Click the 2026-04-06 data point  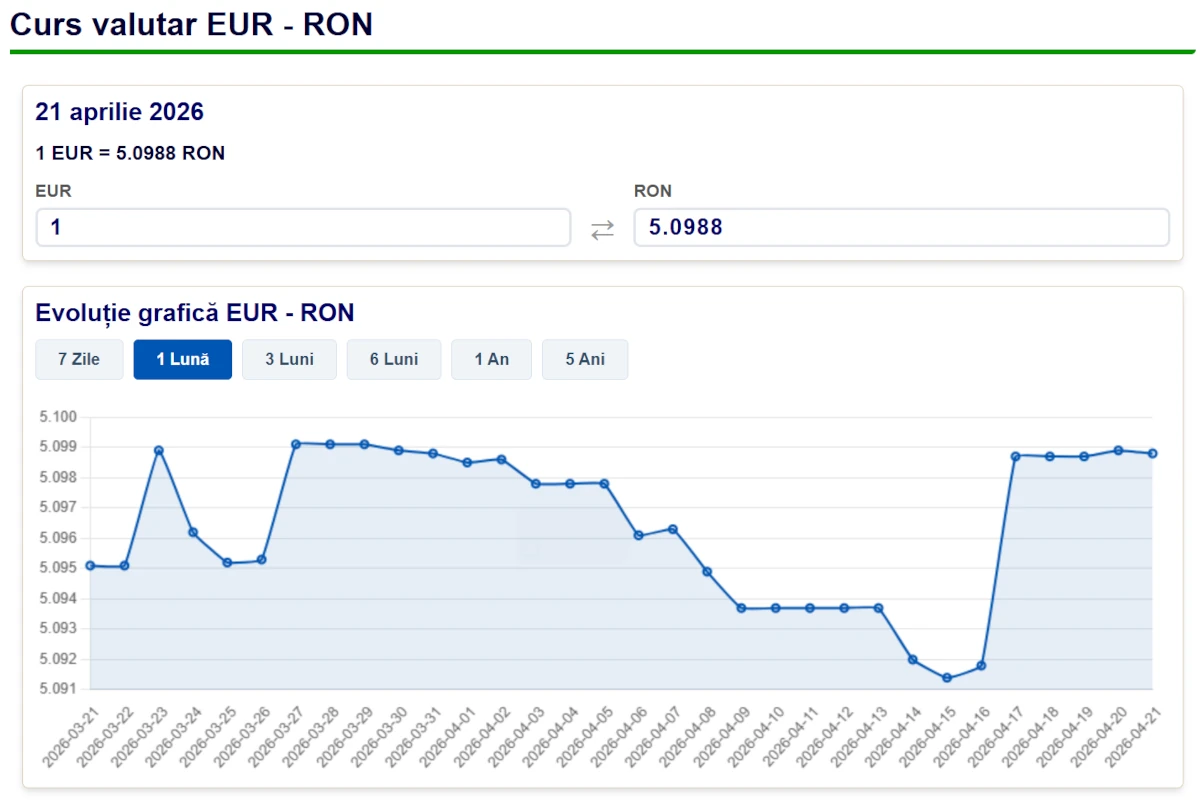point(638,535)
